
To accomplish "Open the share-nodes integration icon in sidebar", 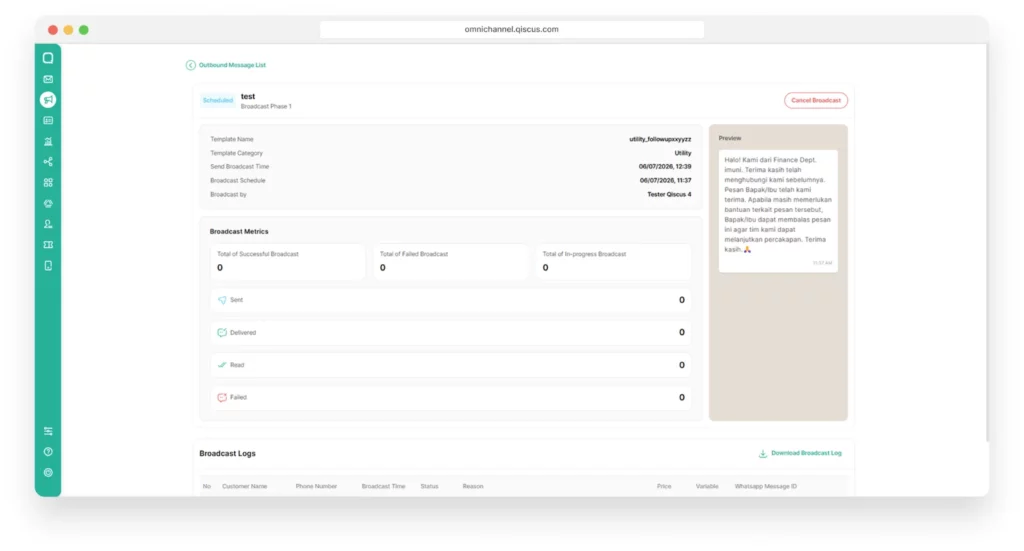I will tap(48, 162).
